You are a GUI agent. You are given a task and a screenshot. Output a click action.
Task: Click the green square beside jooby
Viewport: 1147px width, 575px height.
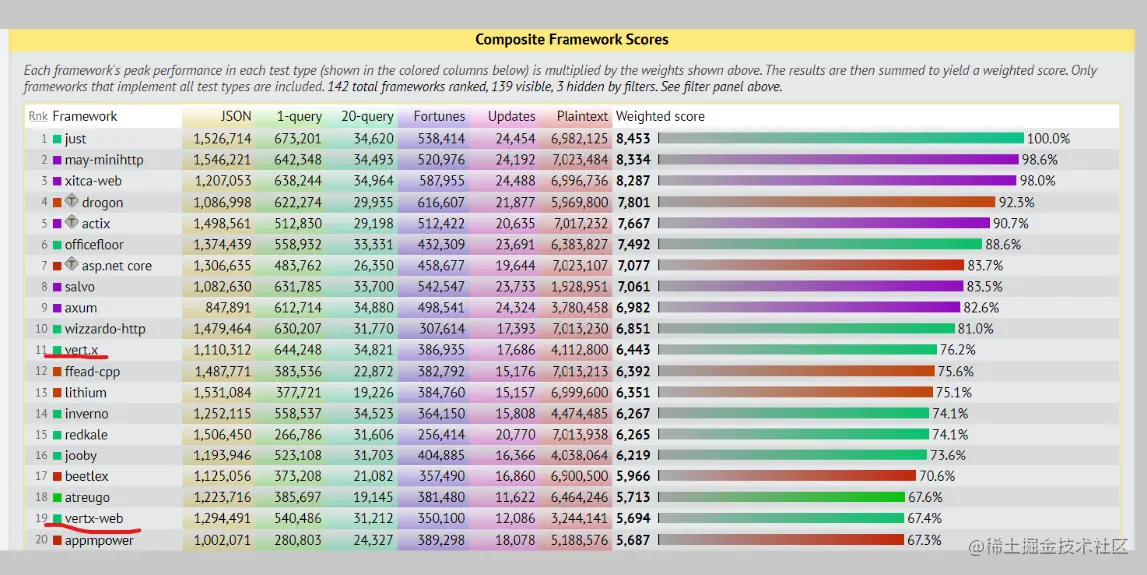point(57,456)
